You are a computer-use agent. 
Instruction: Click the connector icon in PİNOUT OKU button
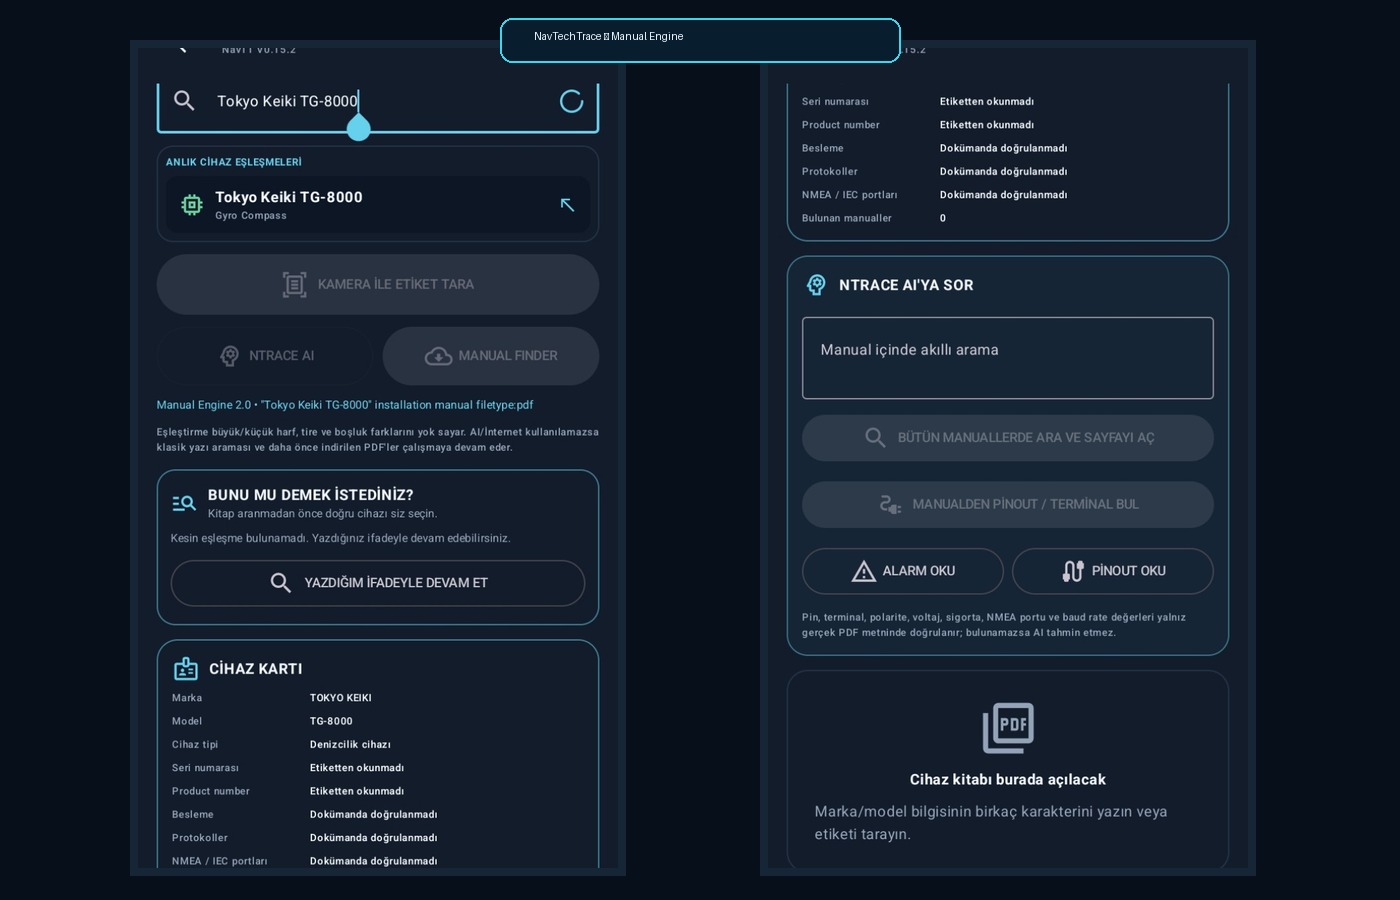(x=1073, y=571)
